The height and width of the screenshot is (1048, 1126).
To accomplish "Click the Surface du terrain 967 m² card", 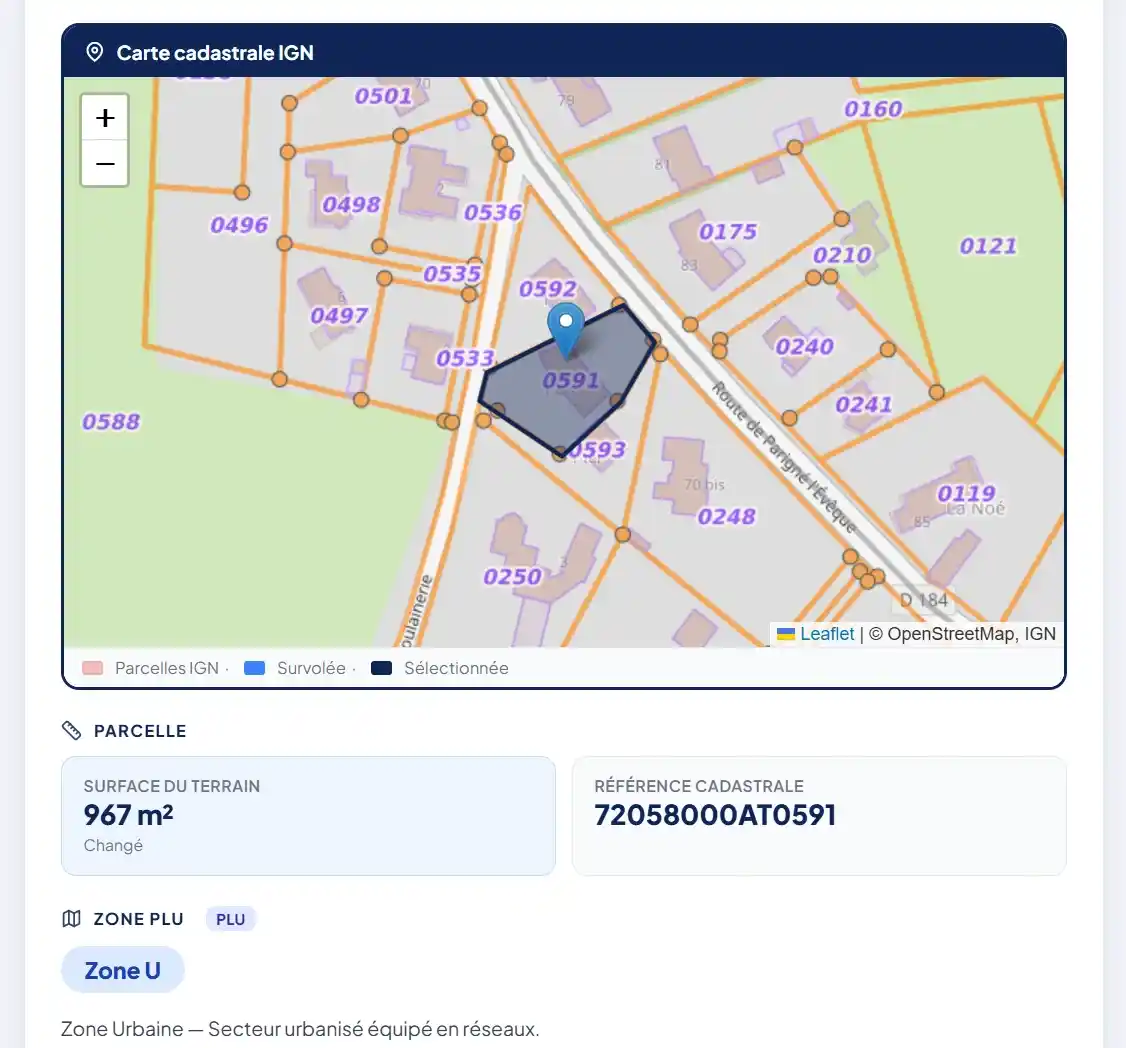I will click(x=309, y=816).
